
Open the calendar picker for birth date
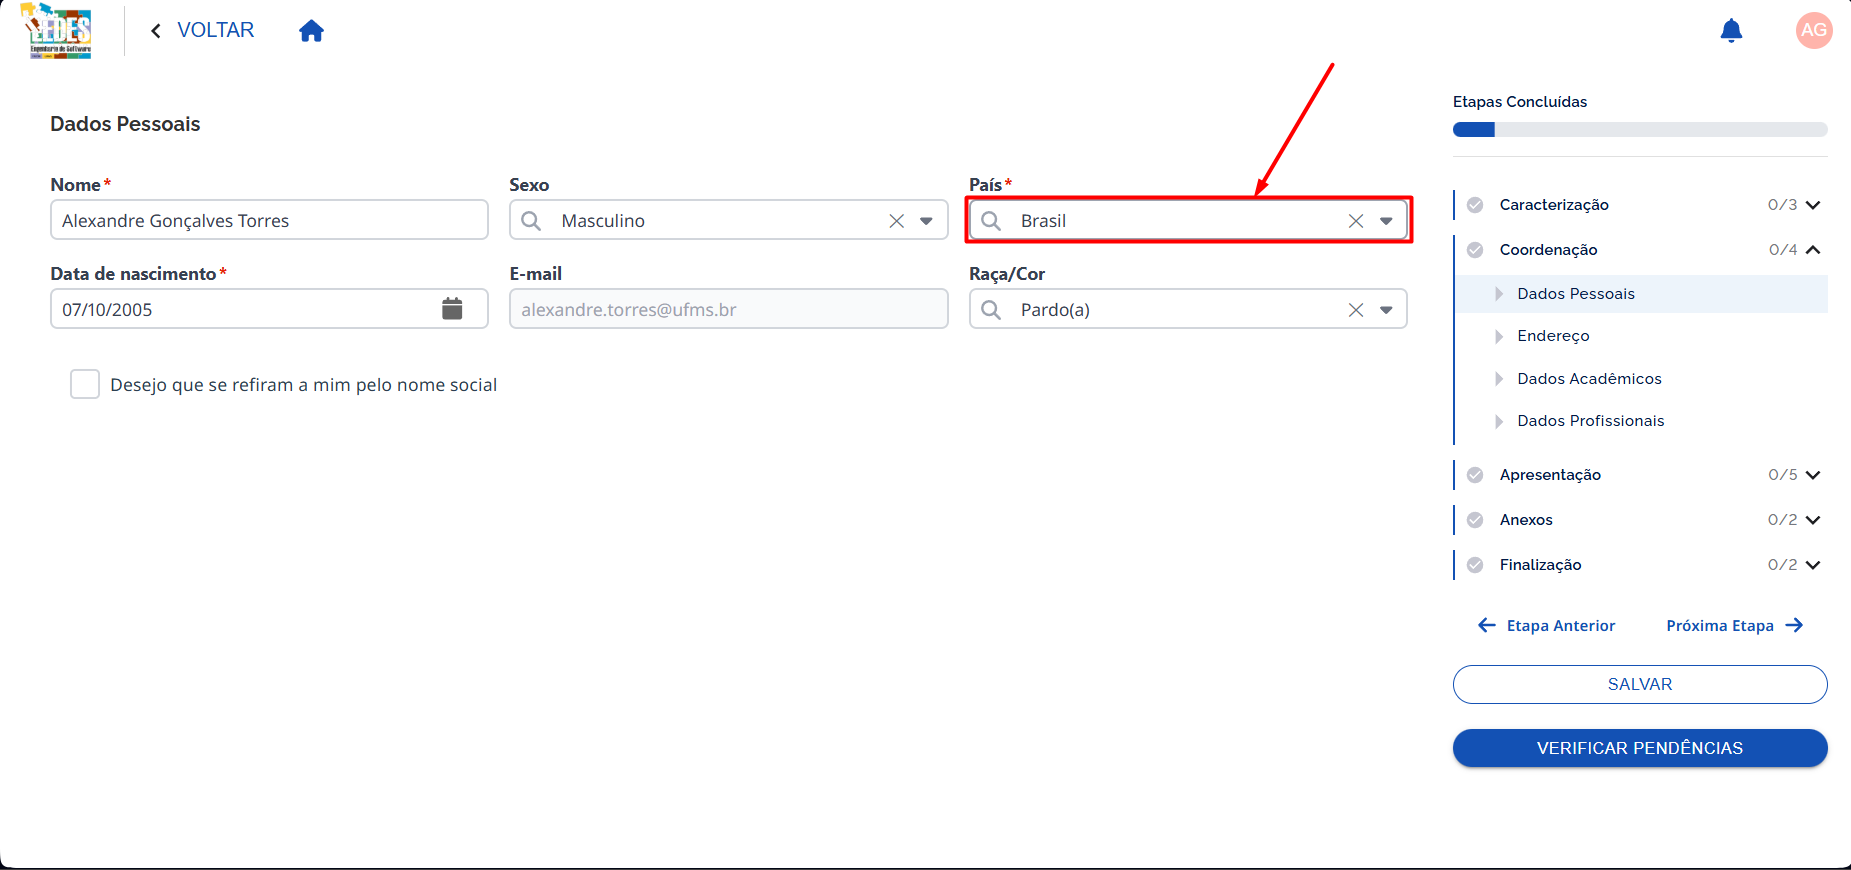point(452,309)
